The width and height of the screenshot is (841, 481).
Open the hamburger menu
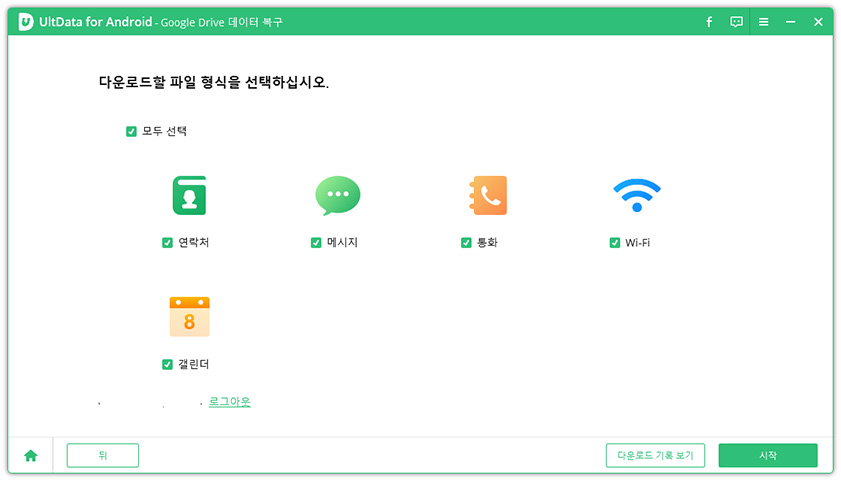[x=763, y=22]
